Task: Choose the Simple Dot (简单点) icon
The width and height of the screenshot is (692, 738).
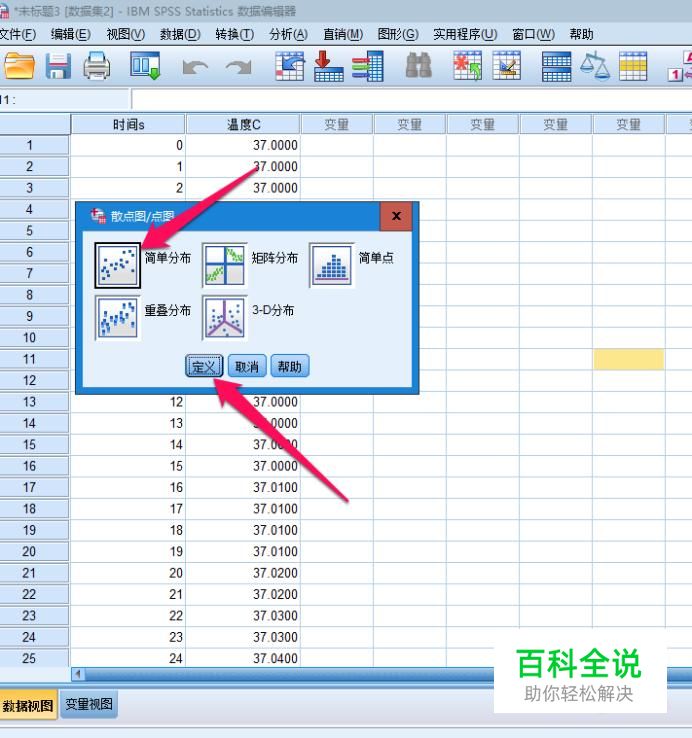Action: pyautogui.click(x=332, y=265)
